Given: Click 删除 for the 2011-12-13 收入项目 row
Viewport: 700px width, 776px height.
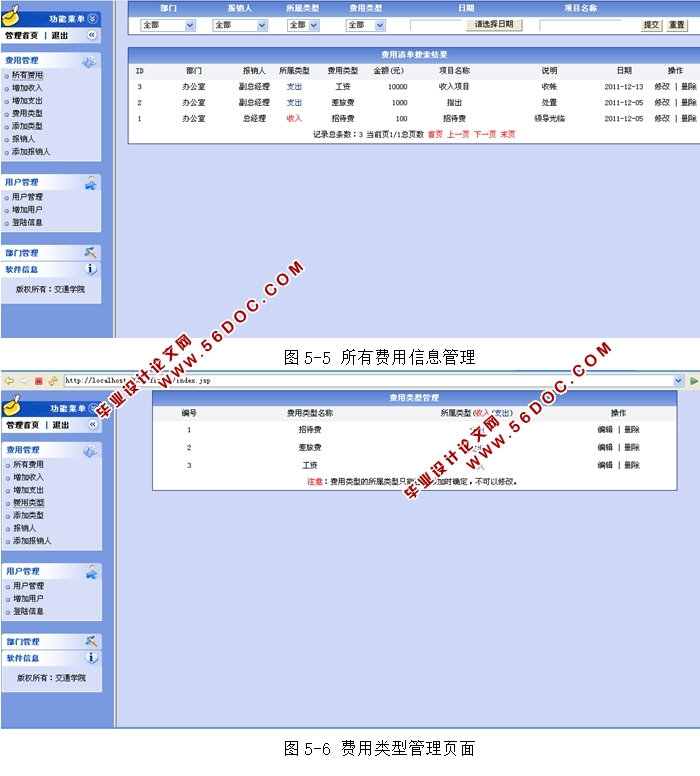Looking at the screenshot, I should tap(689, 87).
